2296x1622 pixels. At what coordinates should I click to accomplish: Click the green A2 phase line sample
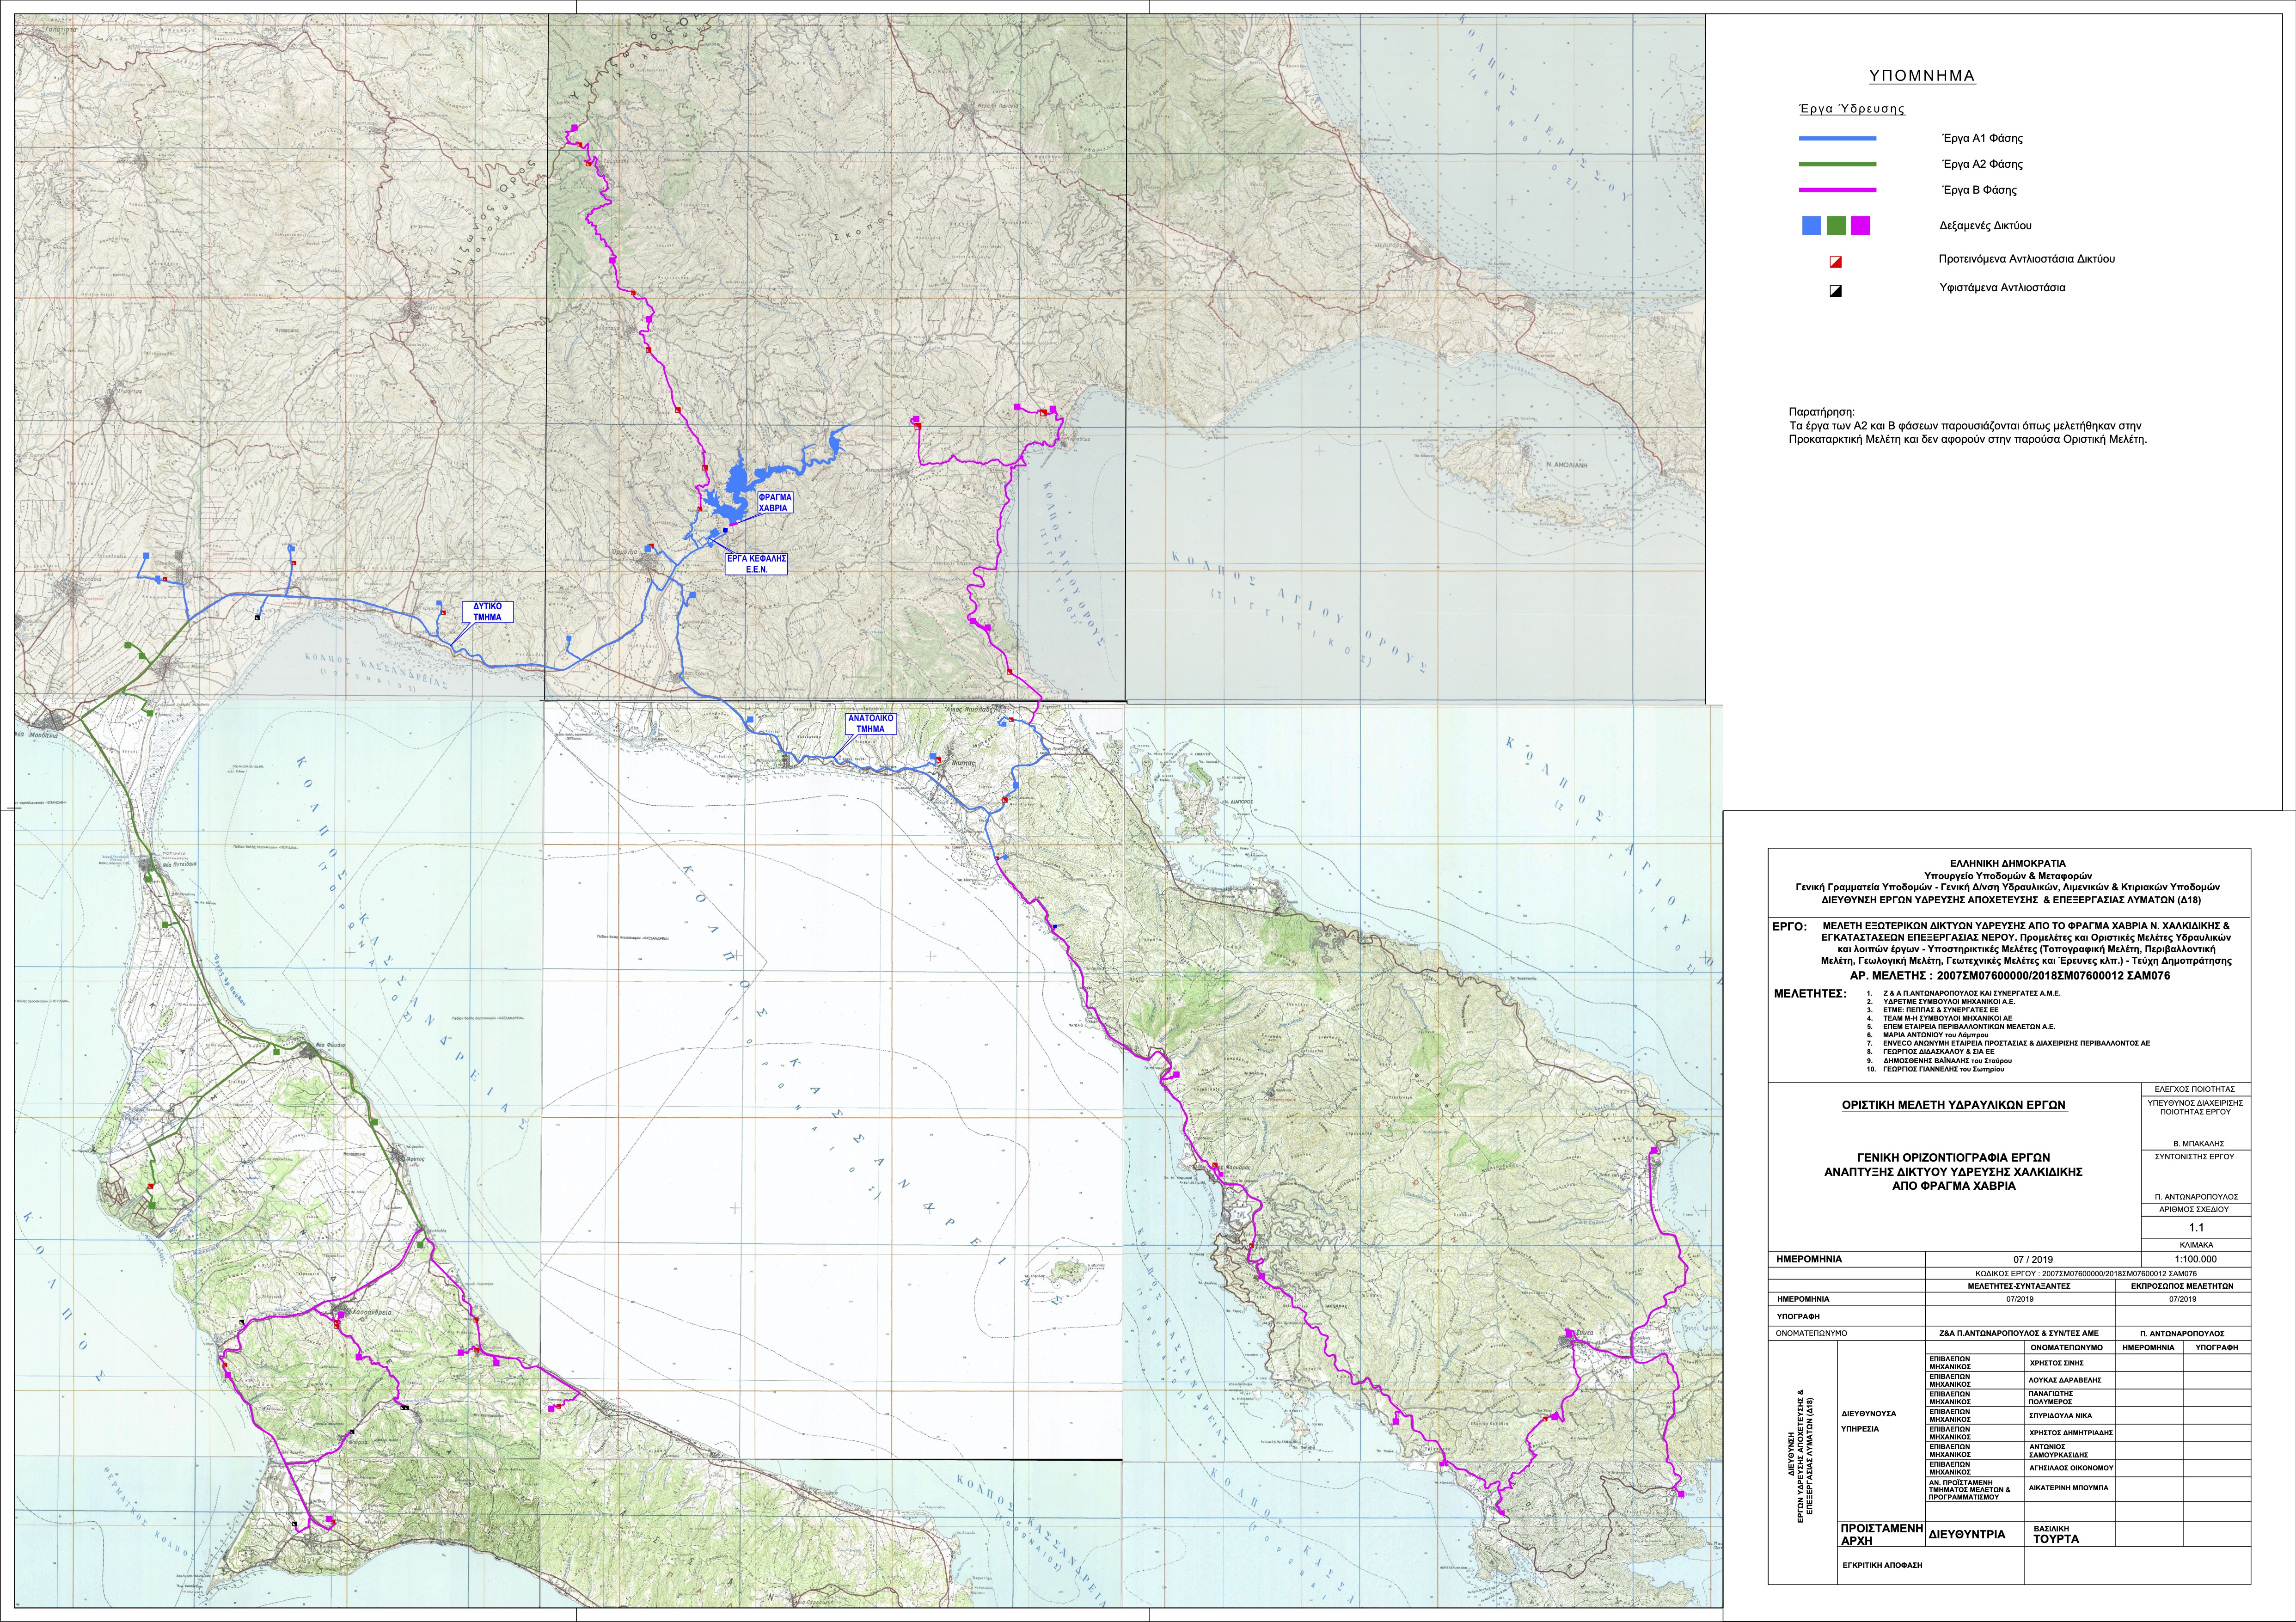point(1837,164)
